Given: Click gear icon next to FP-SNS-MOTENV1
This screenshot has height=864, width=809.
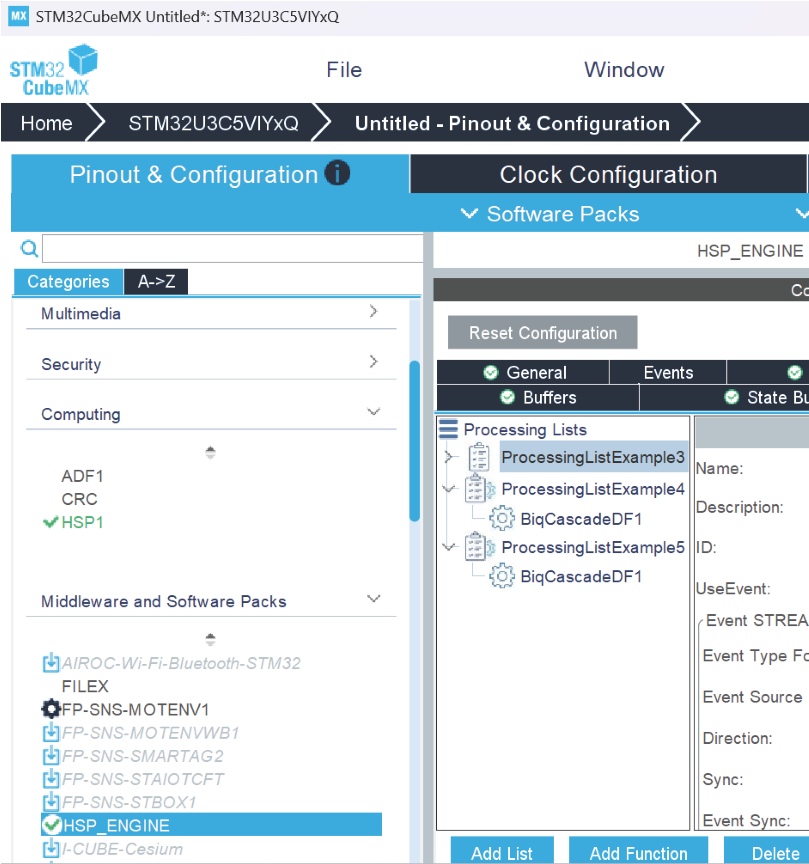Looking at the screenshot, I should 51,709.
